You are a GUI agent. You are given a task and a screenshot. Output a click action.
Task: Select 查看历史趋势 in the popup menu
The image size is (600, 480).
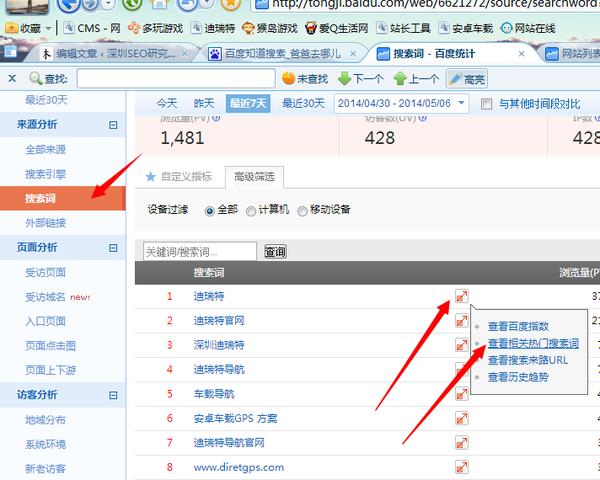click(518, 377)
